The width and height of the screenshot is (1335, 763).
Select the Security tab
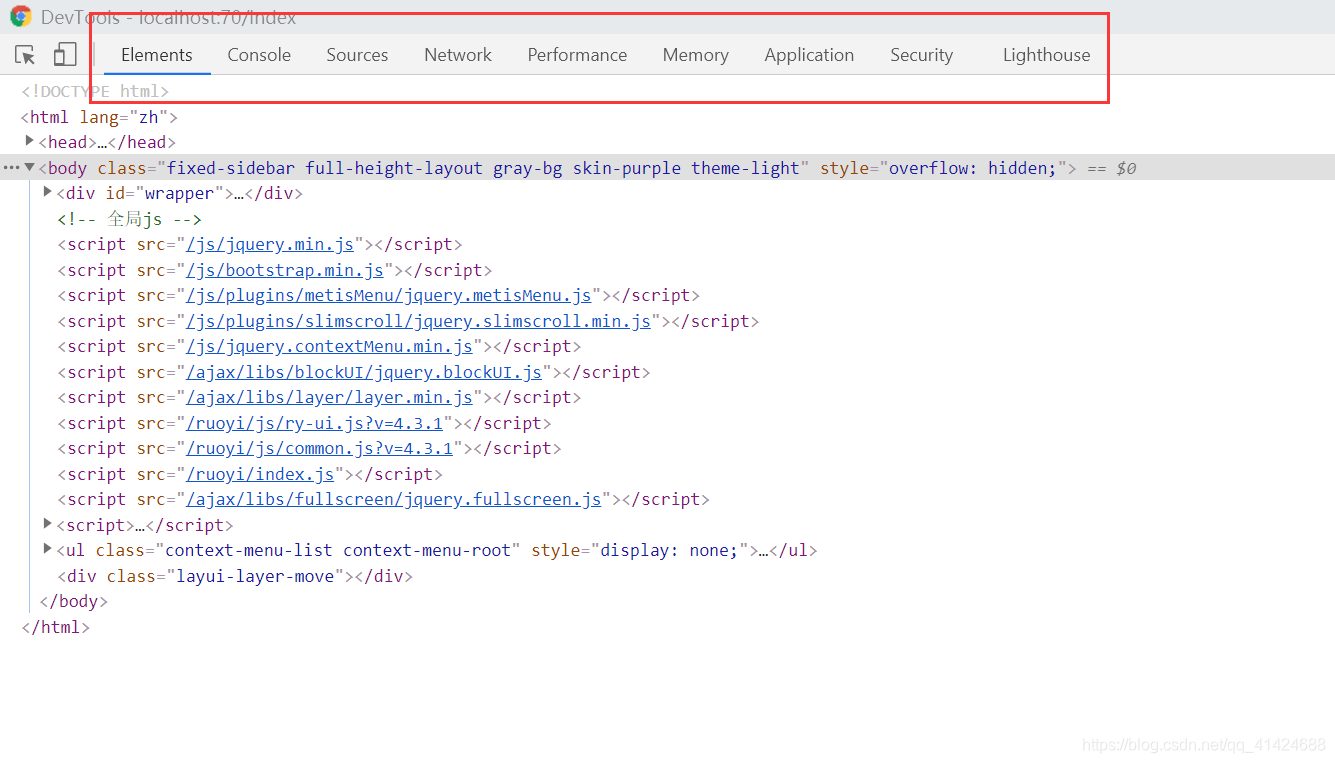(x=921, y=55)
